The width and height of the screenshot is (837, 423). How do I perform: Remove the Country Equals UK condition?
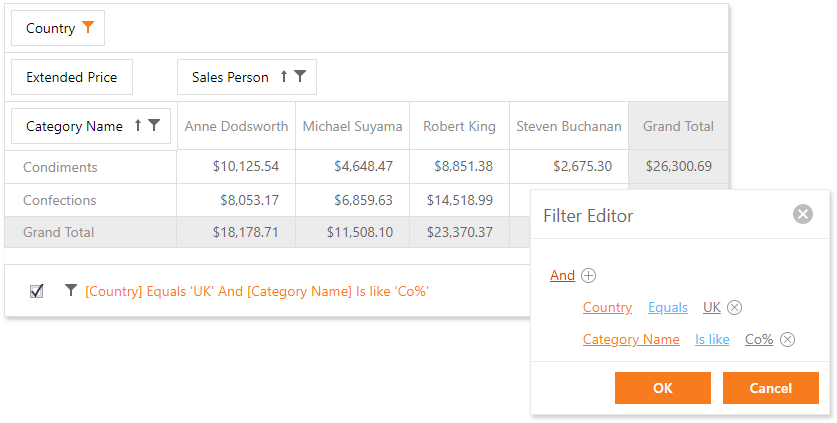tap(735, 308)
